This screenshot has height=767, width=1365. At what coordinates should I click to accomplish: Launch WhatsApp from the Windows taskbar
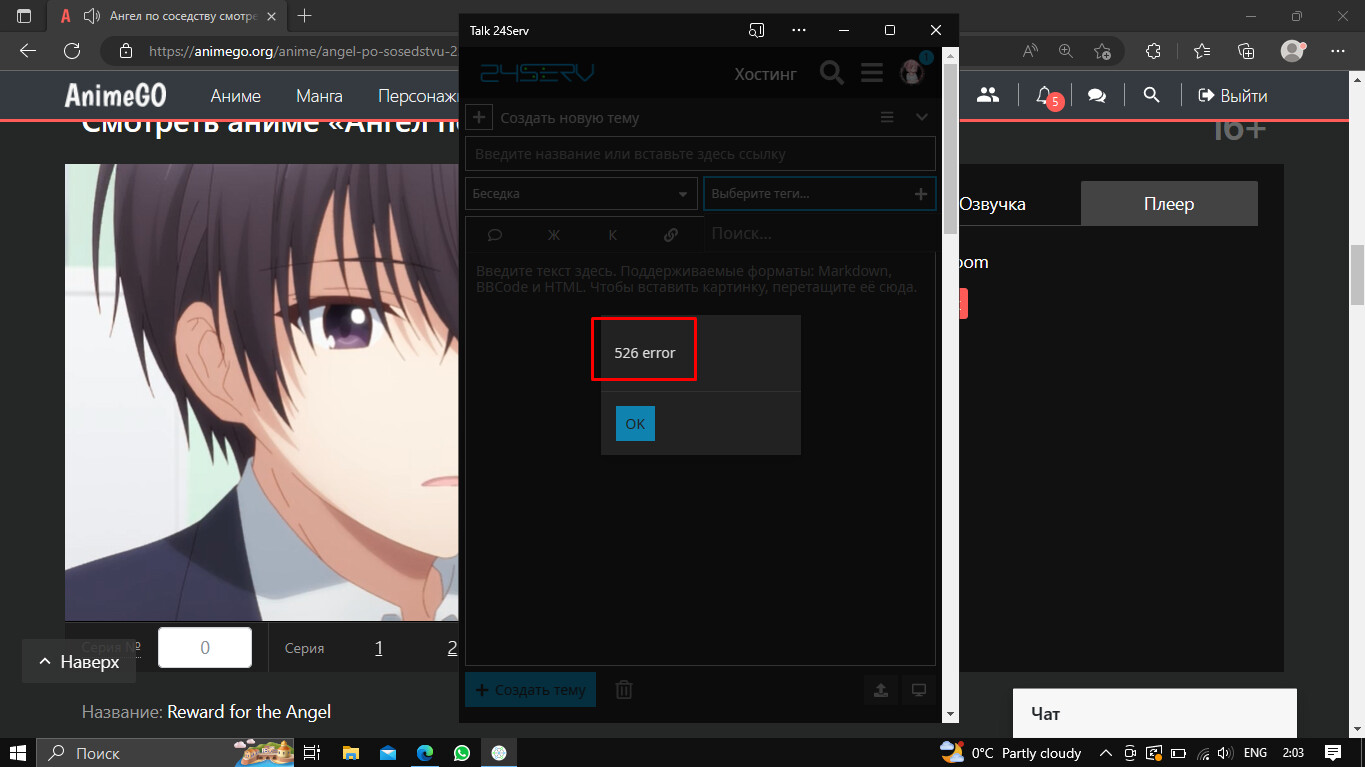461,753
